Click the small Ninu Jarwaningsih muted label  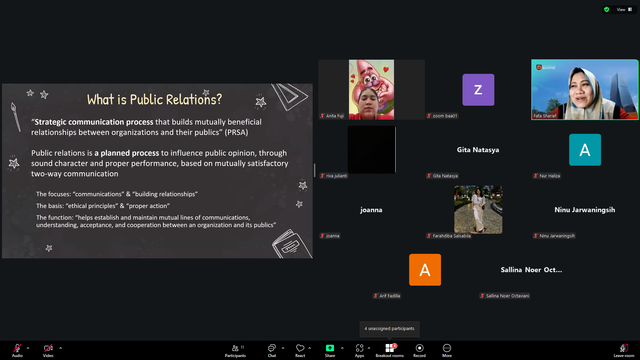[x=554, y=236]
